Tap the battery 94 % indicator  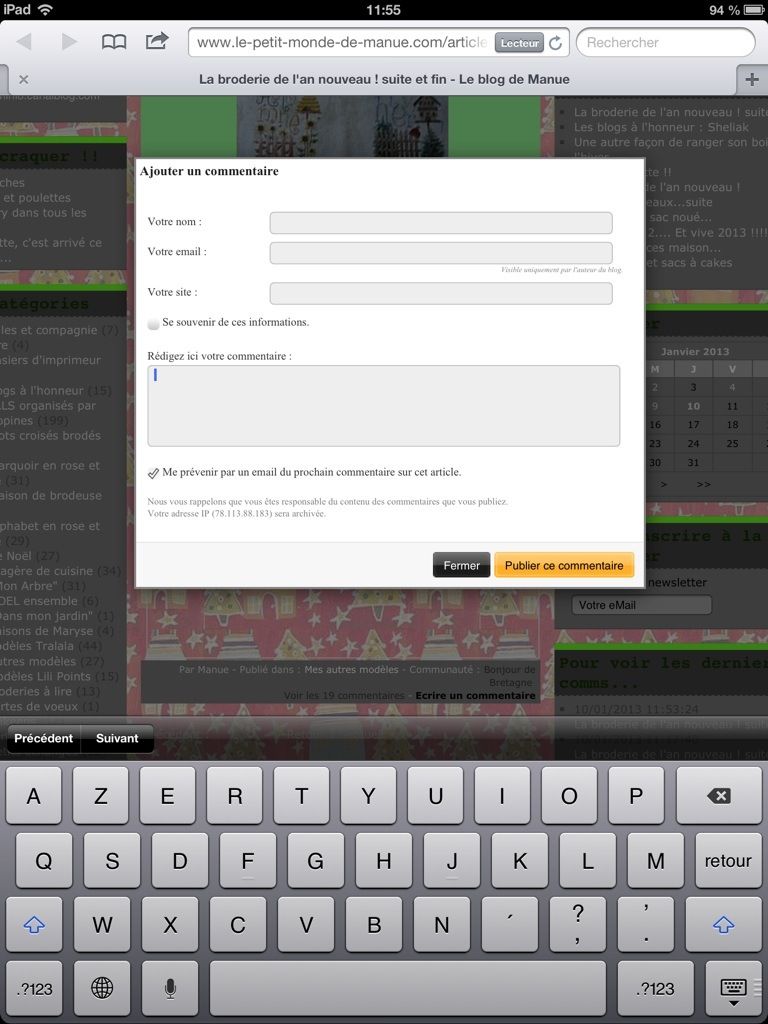736,10
